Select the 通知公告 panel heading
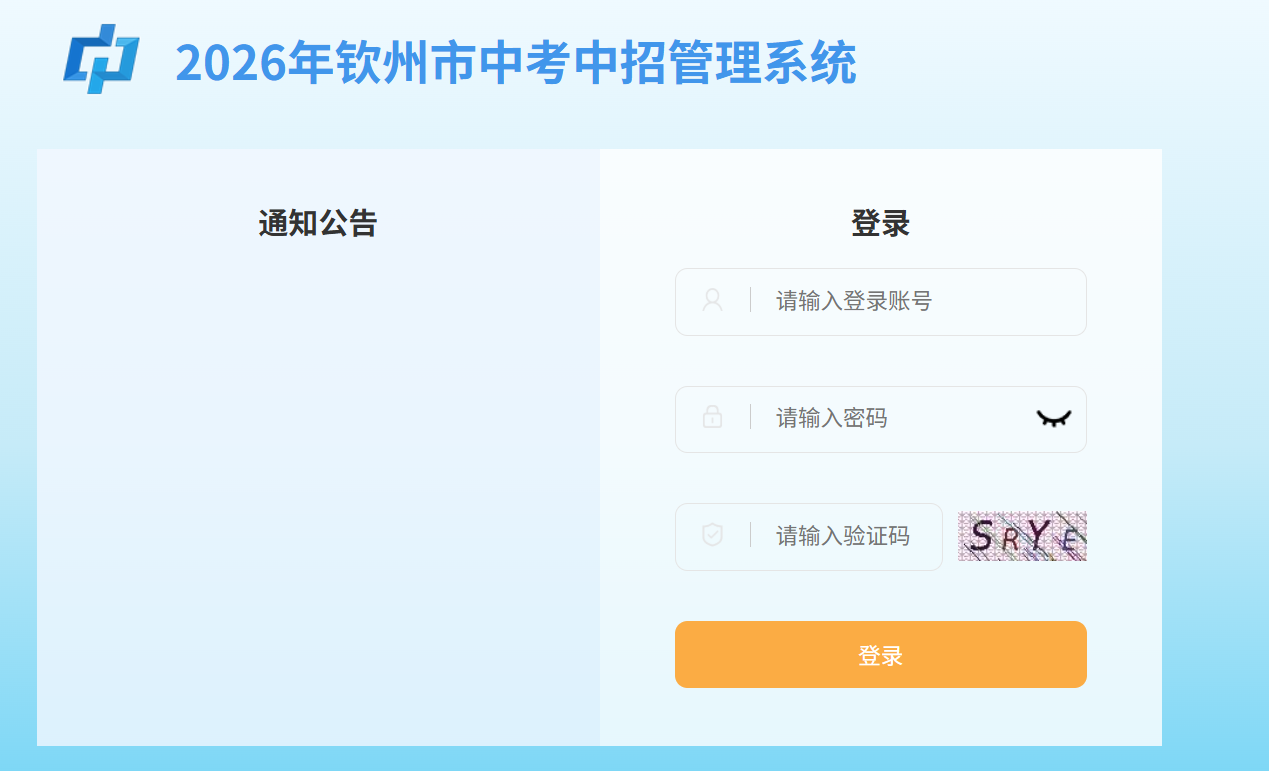Screen dimensions: 1269x771 318,223
